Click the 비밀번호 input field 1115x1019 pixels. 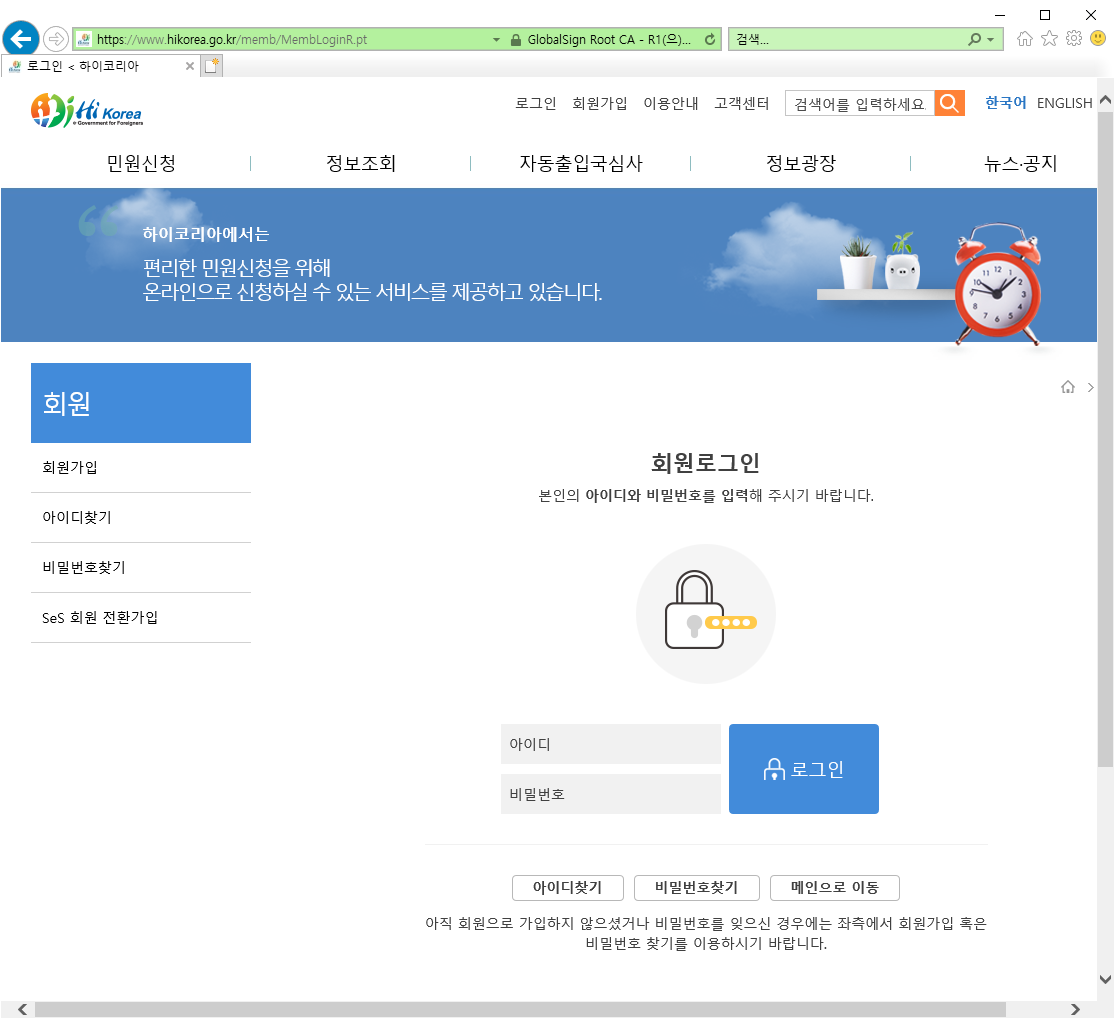coord(611,794)
